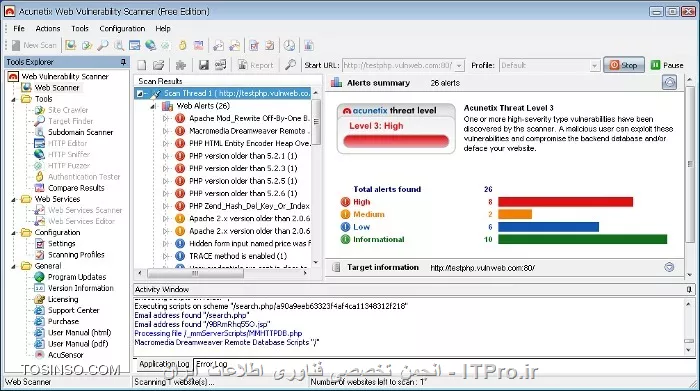The image size is (700, 391).
Task: Open User Manual (html)
Action: click(79, 333)
